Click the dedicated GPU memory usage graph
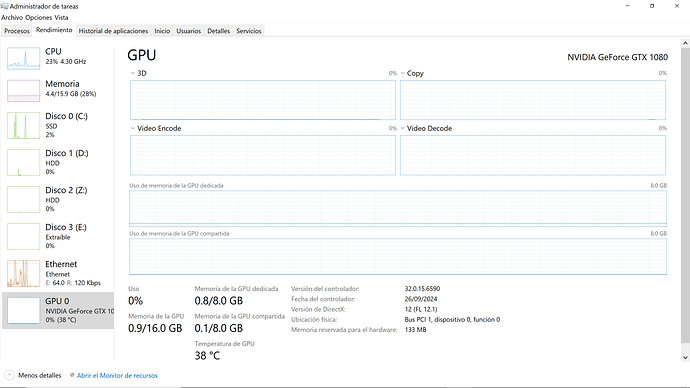 click(398, 208)
